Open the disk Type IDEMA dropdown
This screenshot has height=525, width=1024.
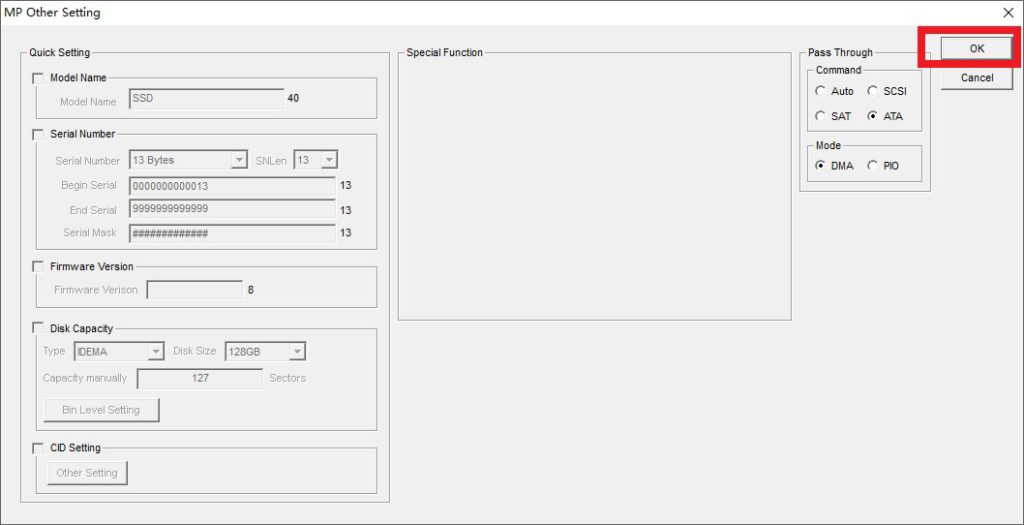pyautogui.click(x=155, y=351)
